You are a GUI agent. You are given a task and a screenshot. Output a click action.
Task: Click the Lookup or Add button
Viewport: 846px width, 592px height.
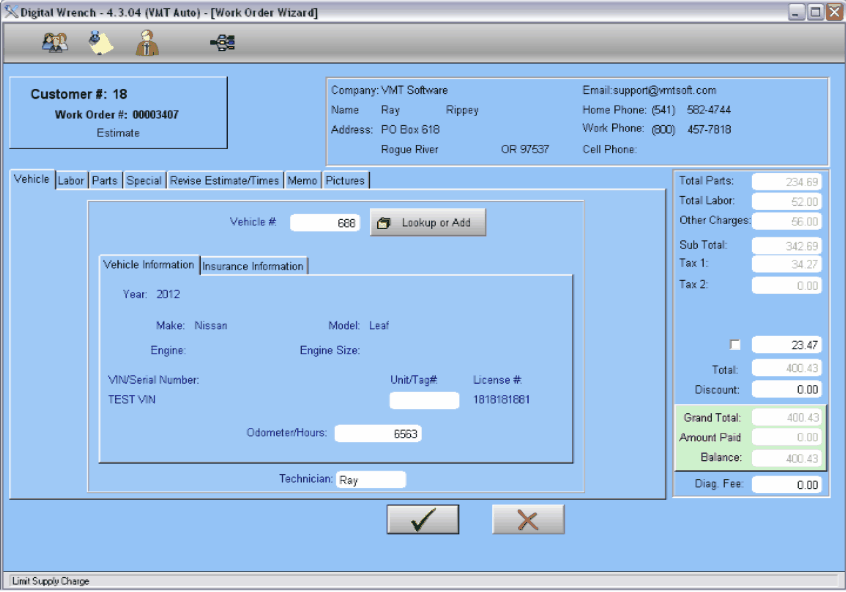tap(427, 223)
